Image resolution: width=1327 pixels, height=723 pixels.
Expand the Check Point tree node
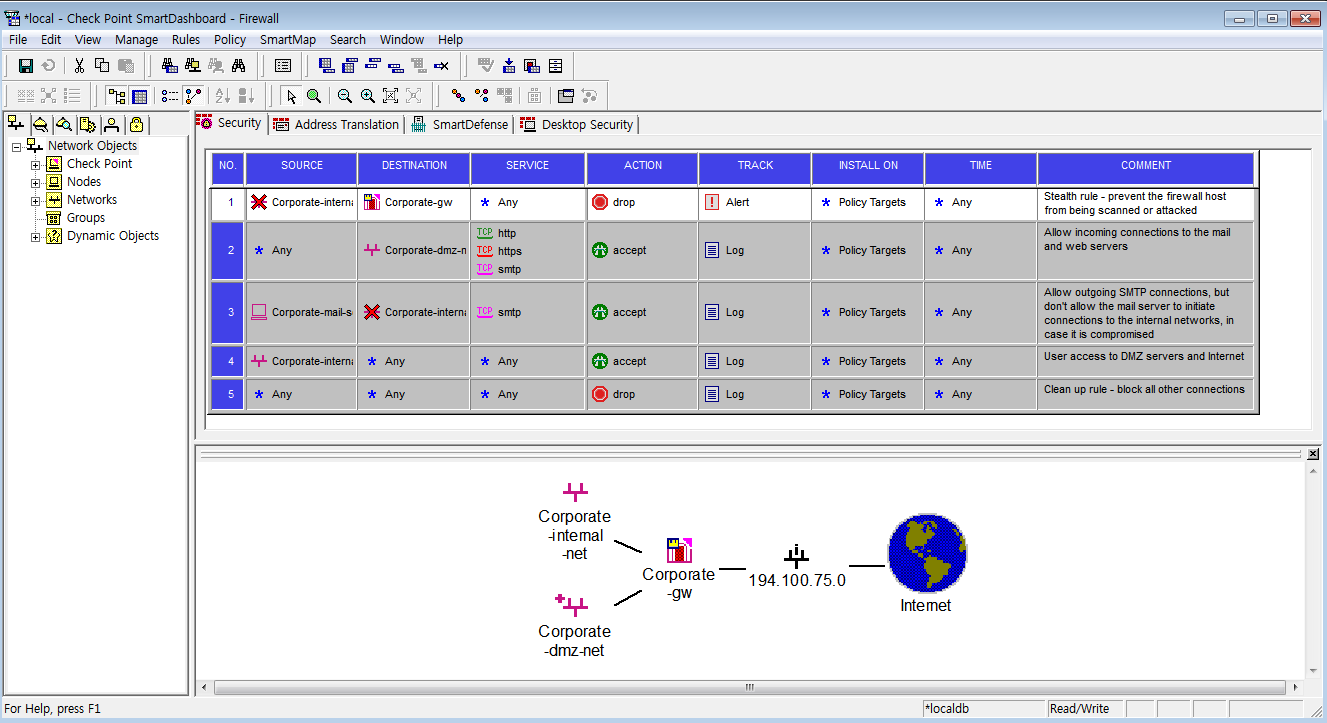click(x=36, y=165)
